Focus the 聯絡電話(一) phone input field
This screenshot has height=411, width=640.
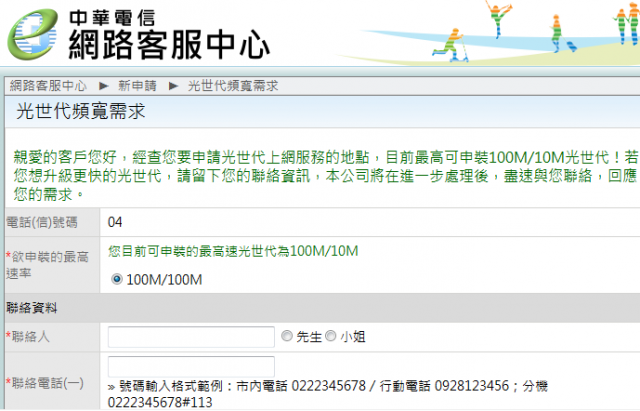191,366
